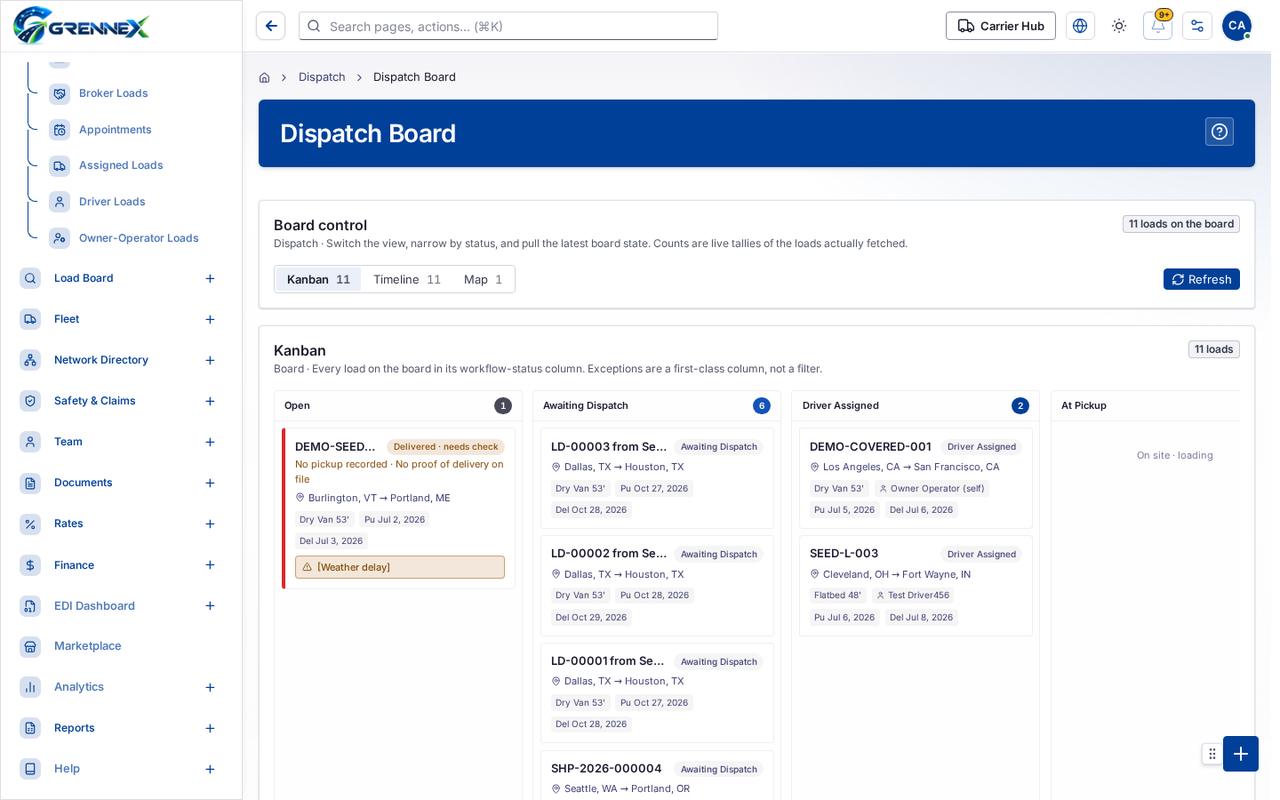Open the CA user avatar menu

[1237, 26]
